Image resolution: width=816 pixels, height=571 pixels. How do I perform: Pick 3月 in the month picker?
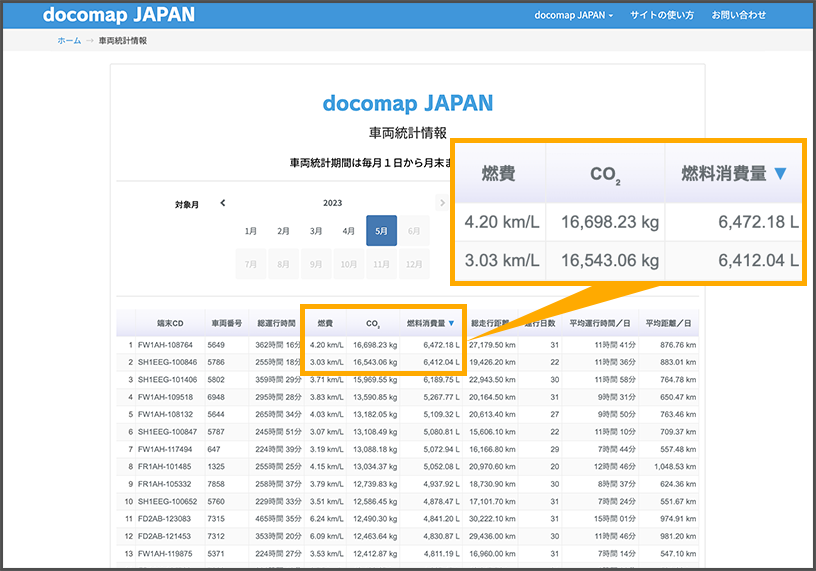tap(316, 231)
